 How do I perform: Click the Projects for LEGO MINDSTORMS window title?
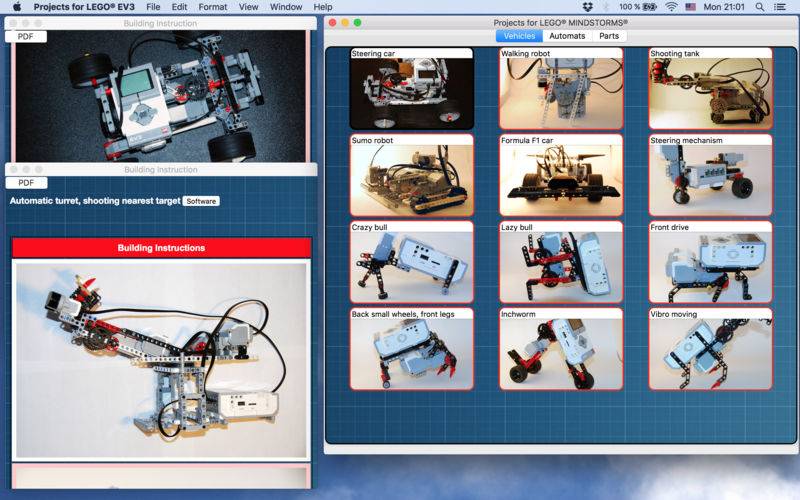pos(560,22)
